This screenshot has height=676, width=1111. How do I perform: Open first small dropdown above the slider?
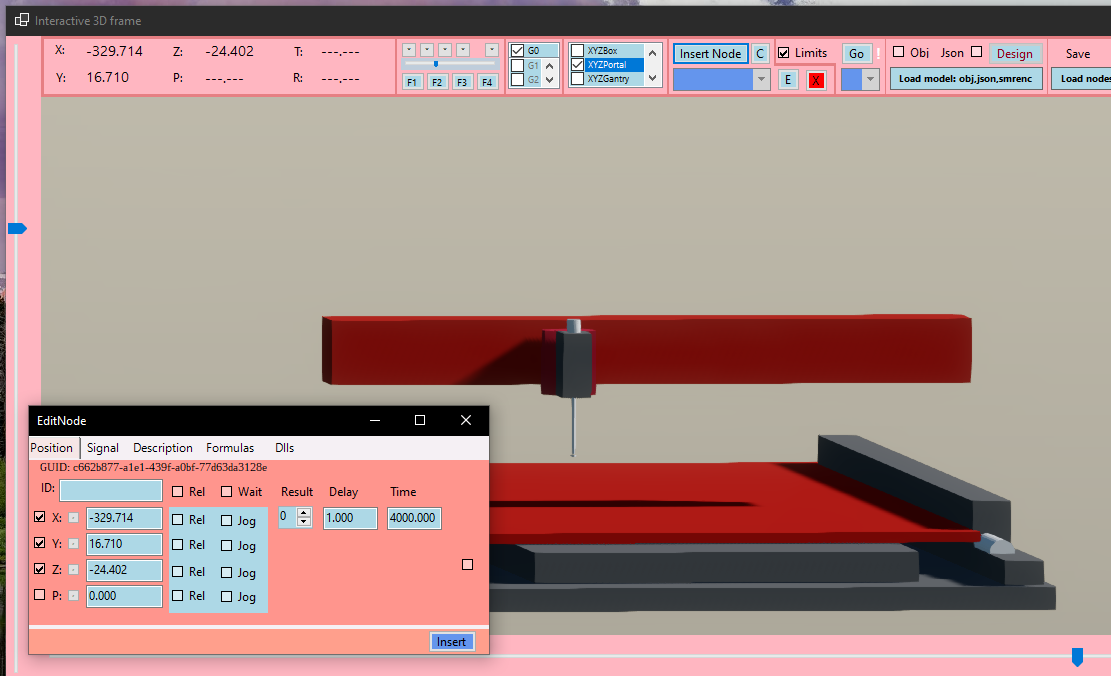[x=409, y=50]
